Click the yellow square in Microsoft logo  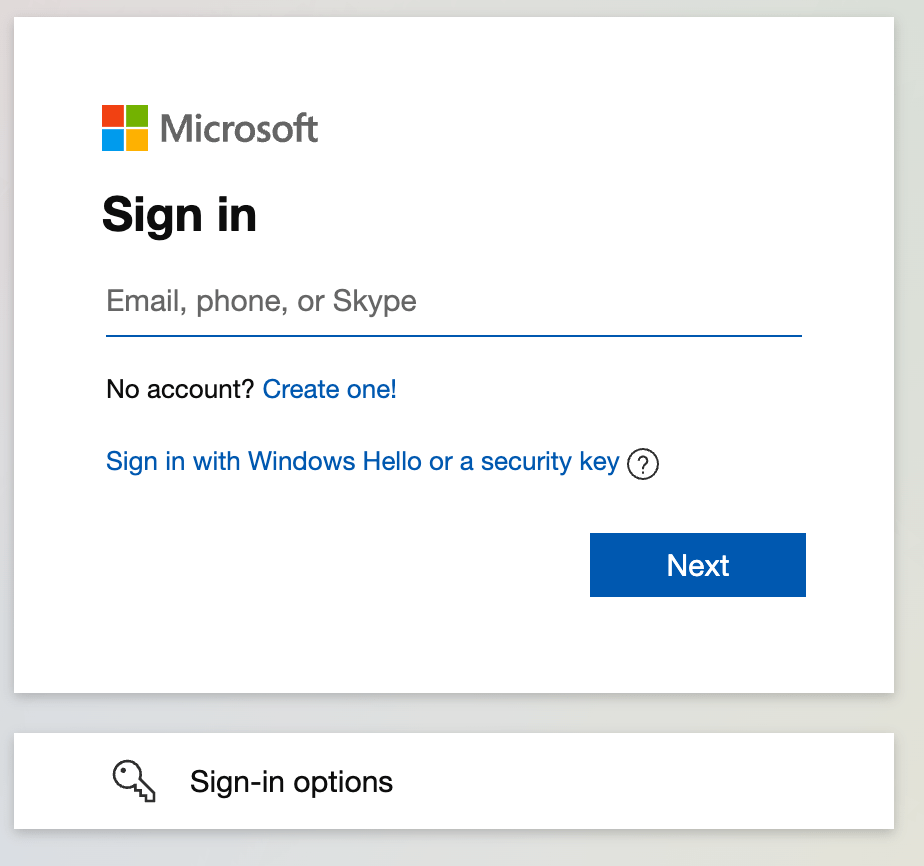[x=137, y=140]
